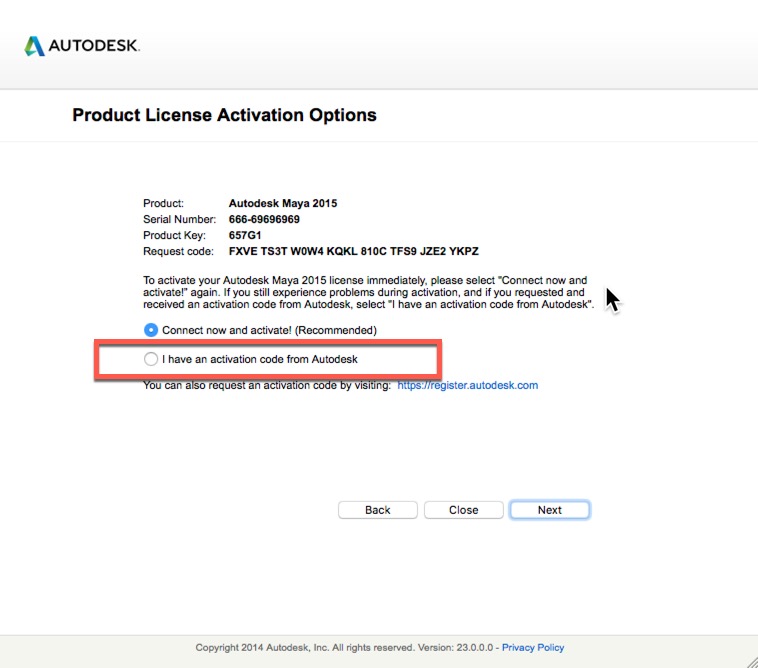Click the request code starting with FXVE

click(x=353, y=251)
